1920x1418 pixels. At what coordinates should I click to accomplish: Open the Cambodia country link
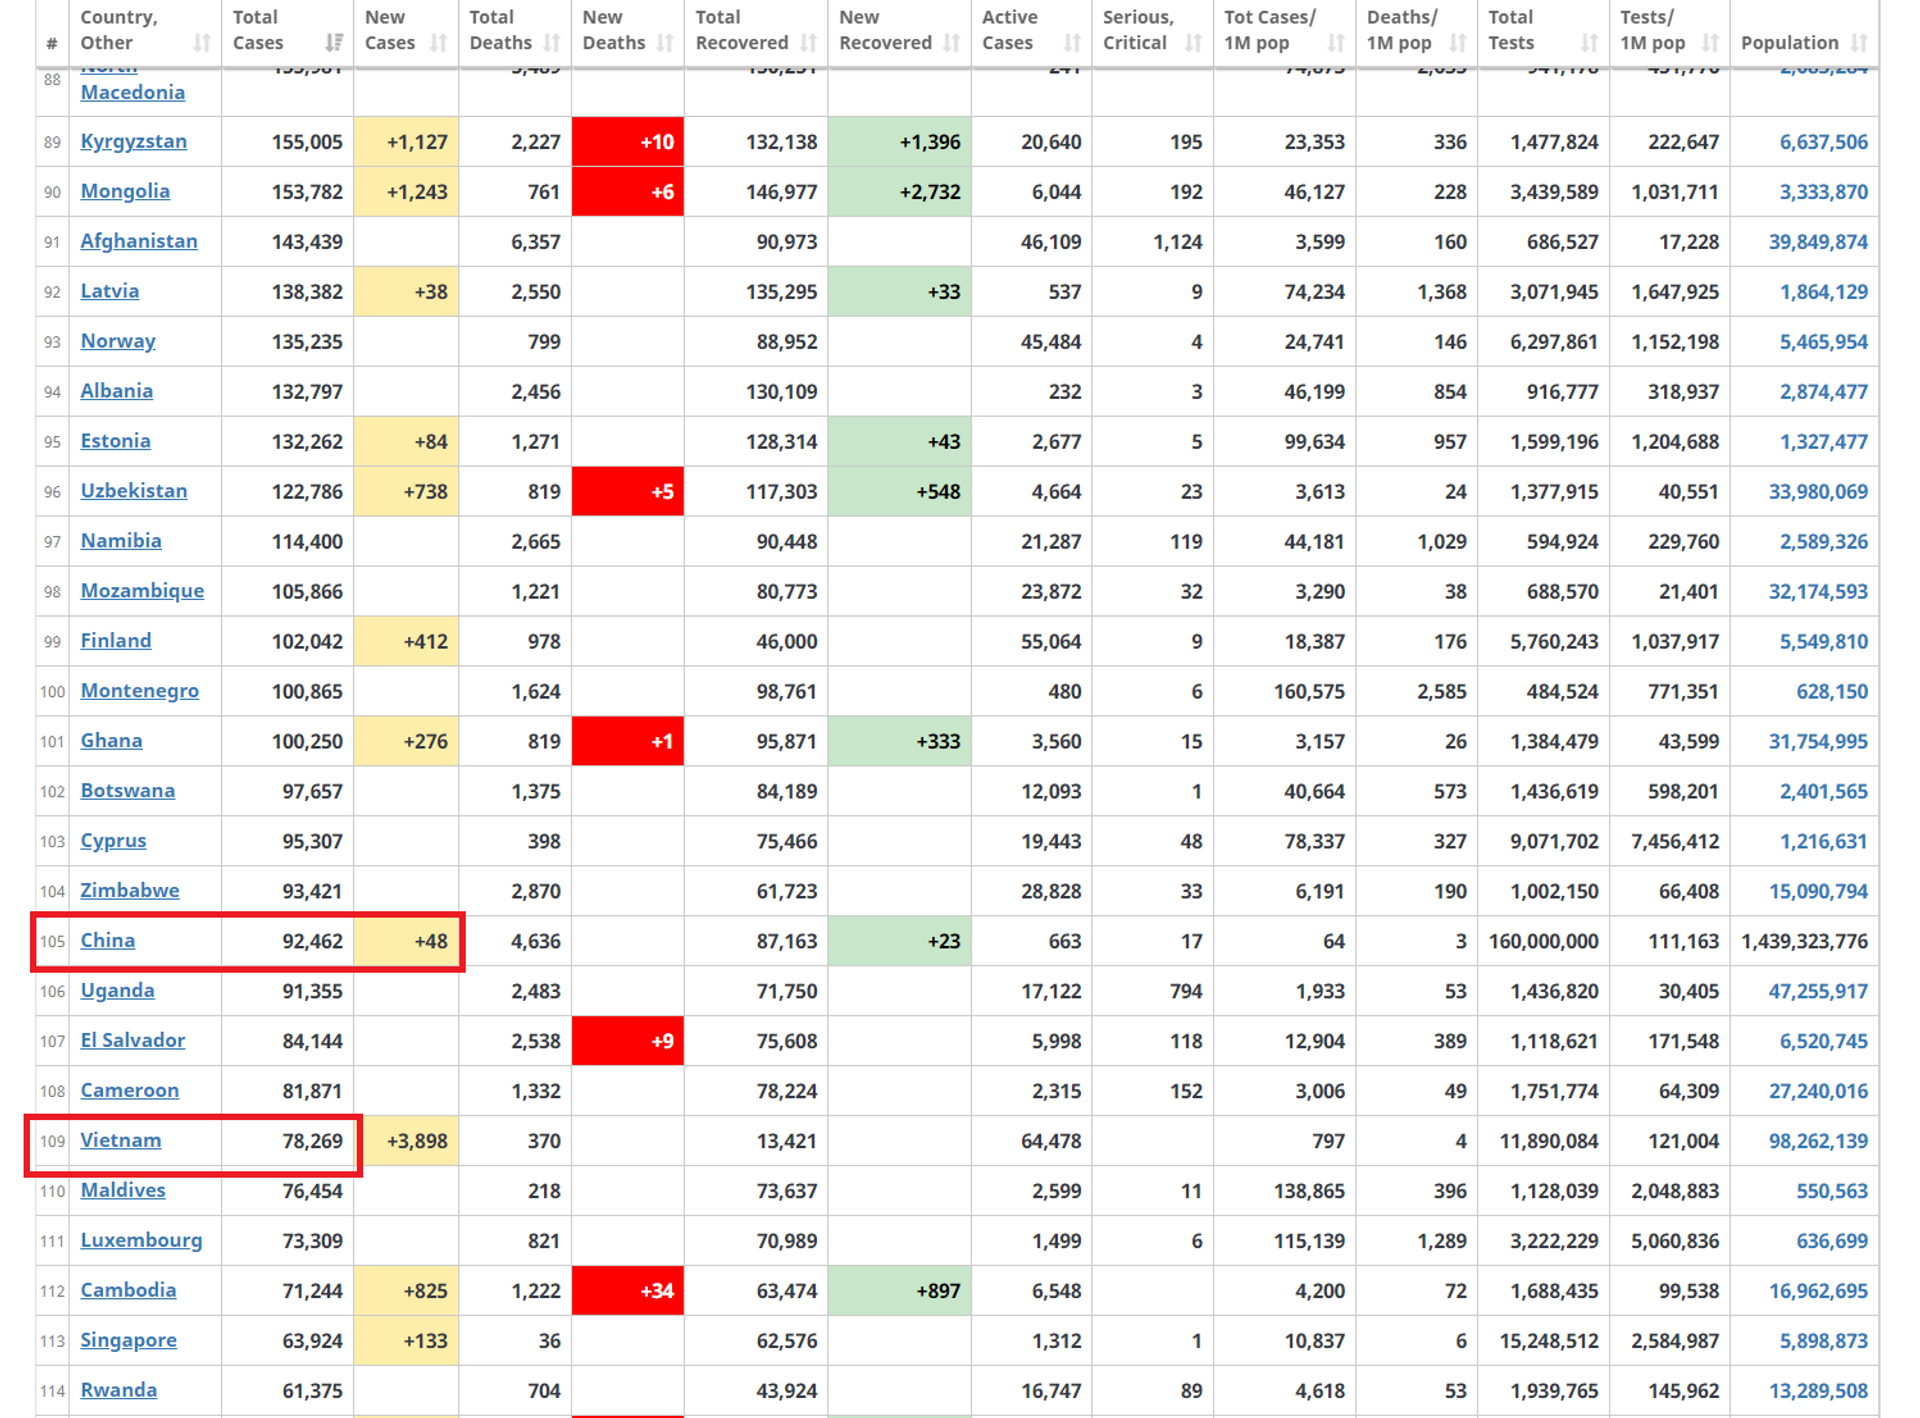(x=129, y=1291)
